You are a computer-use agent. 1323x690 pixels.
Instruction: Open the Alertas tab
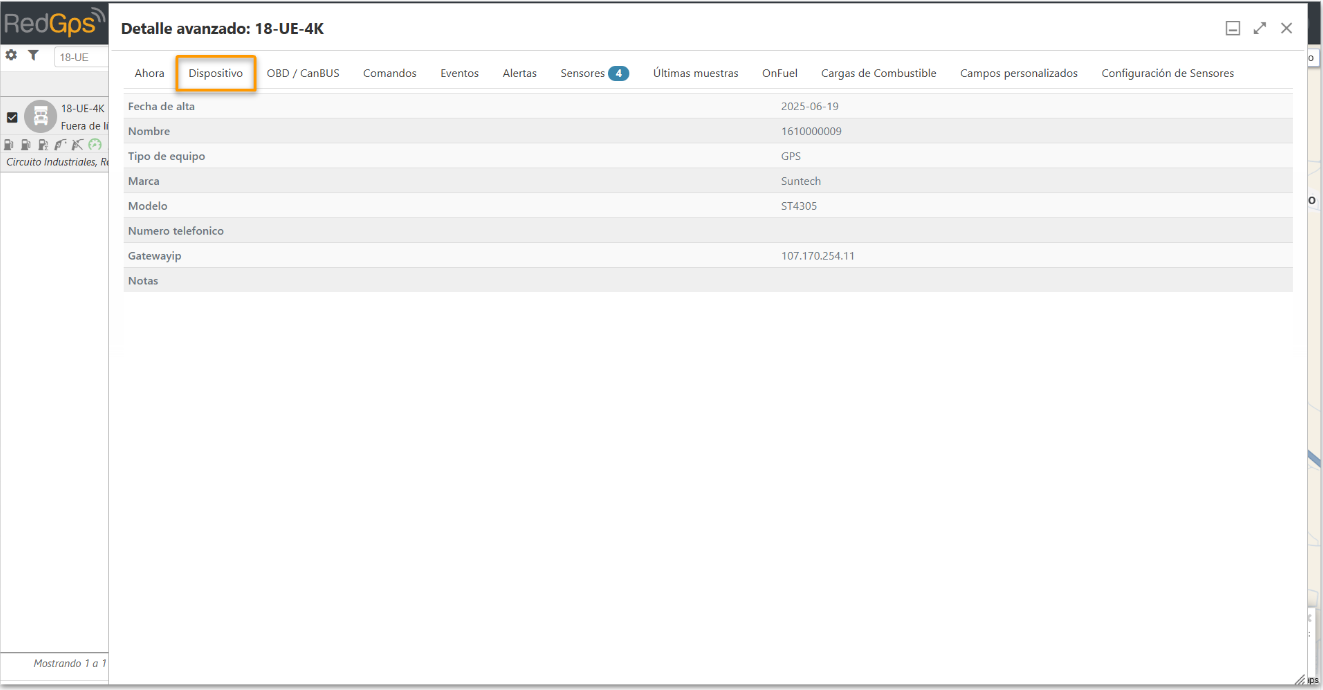pyautogui.click(x=520, y=73)
